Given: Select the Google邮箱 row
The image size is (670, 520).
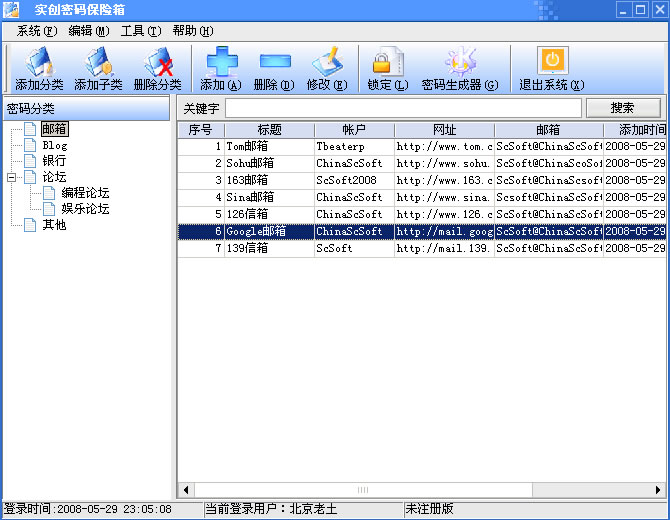Looking at the screenshot, I should pyautogui.click(x=422, y=232).
